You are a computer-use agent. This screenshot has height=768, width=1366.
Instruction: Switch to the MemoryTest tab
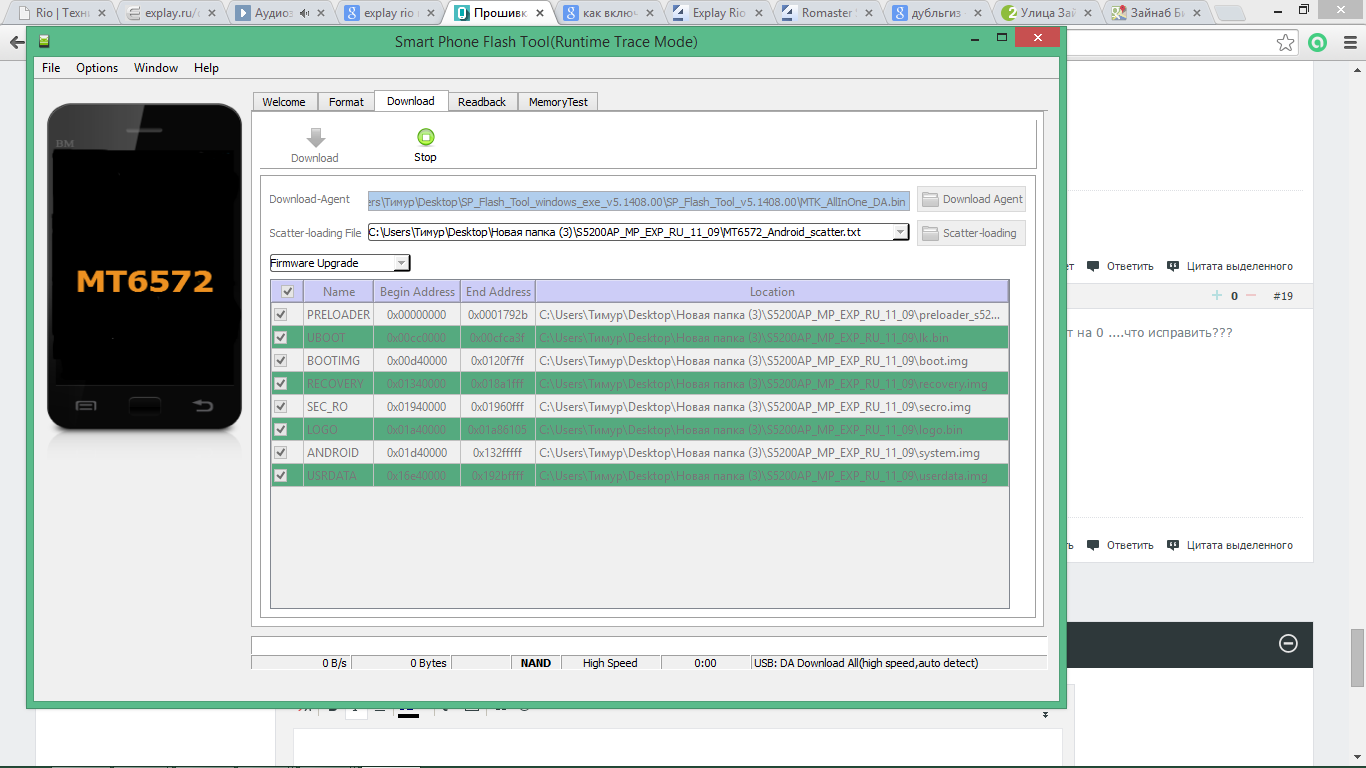(559, 102)
